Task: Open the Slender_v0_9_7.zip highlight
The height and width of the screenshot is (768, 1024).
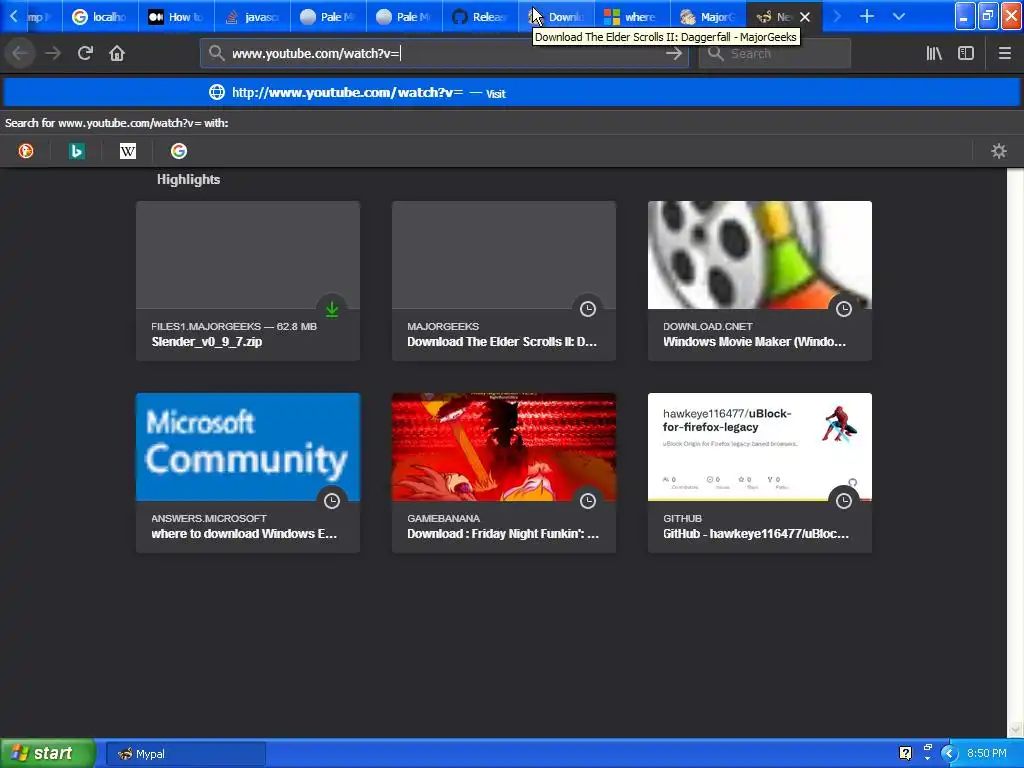Action: coord(248,281)
